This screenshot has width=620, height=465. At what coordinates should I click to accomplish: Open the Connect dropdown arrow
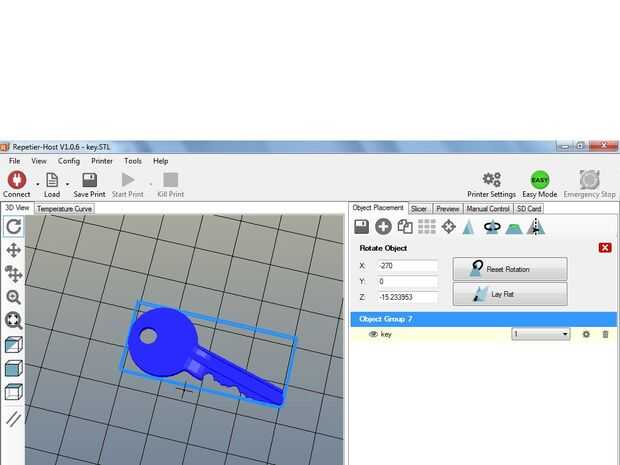click(38, 184)
